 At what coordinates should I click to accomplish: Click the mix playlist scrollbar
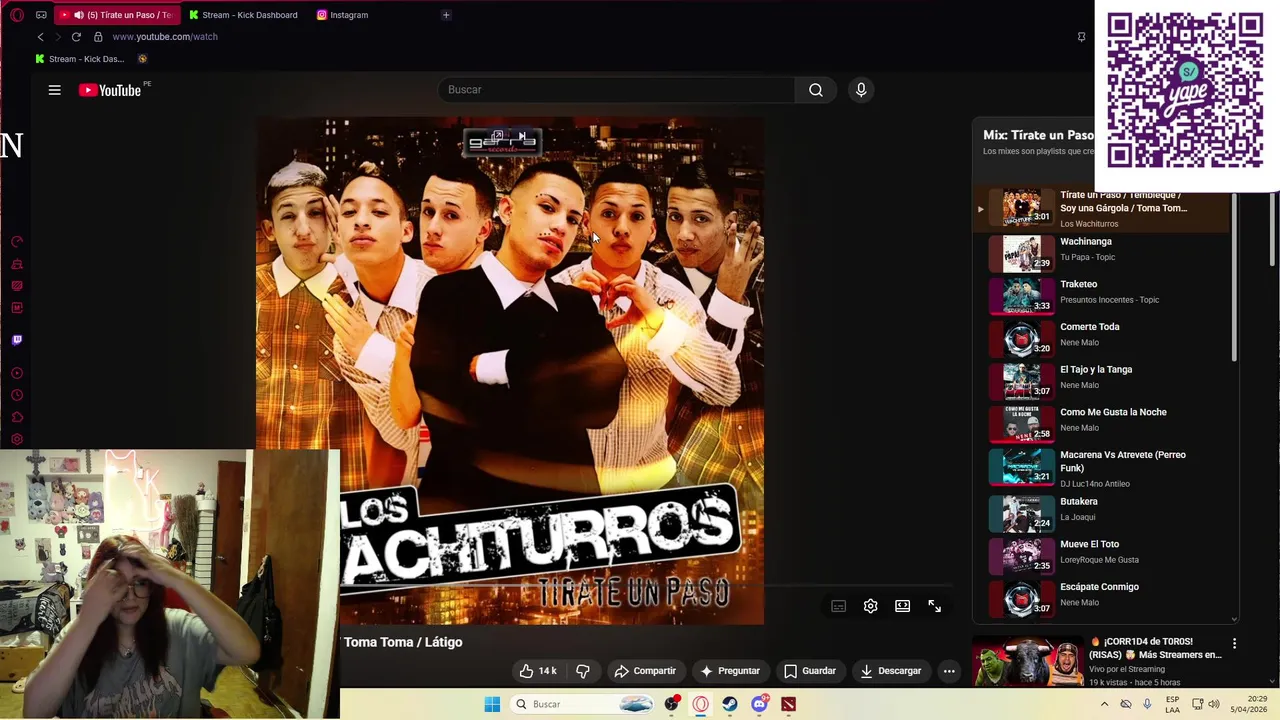tap(1234, 278)
